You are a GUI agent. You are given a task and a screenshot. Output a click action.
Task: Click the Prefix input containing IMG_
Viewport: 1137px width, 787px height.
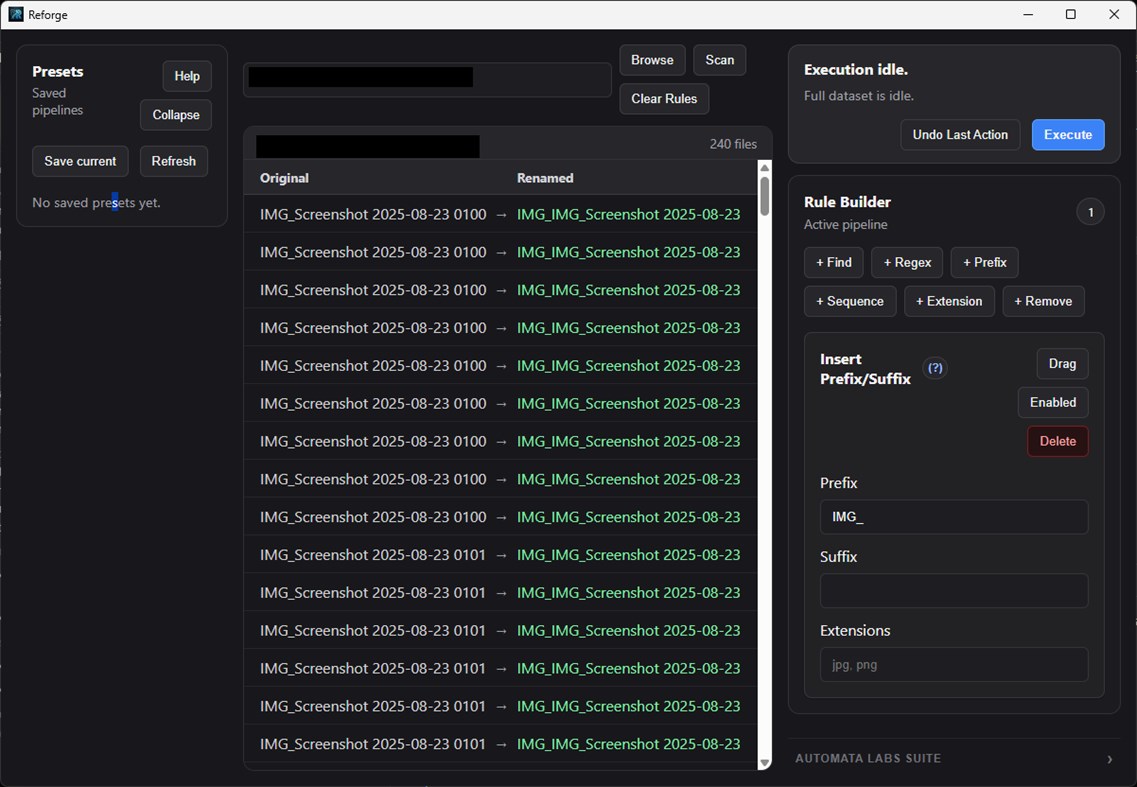click(x=953, y=517)
